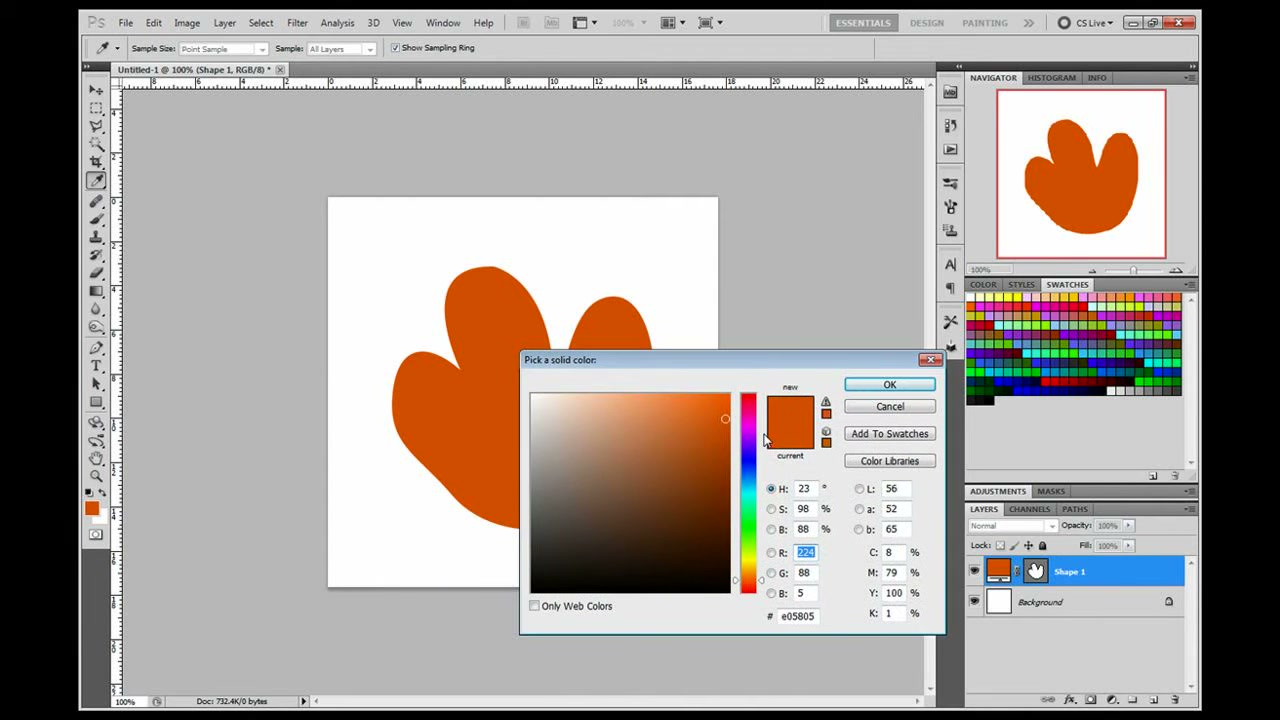The height and width of the screenshot is (720, 1280).
Task: Open the Layers panel menu
Action: [x=1190, y=509]
